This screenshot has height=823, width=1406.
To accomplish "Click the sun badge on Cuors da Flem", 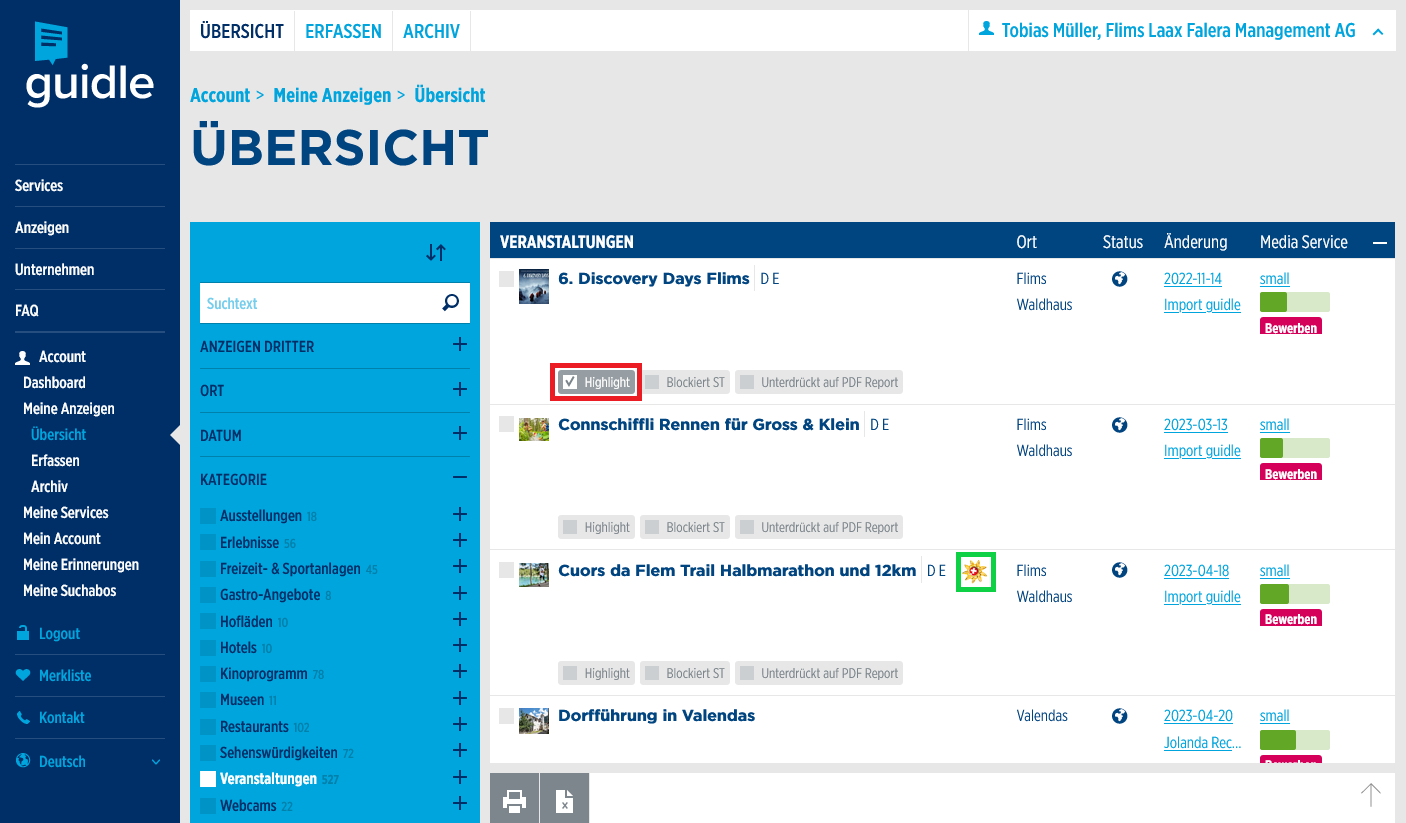I will click(975, 572).
